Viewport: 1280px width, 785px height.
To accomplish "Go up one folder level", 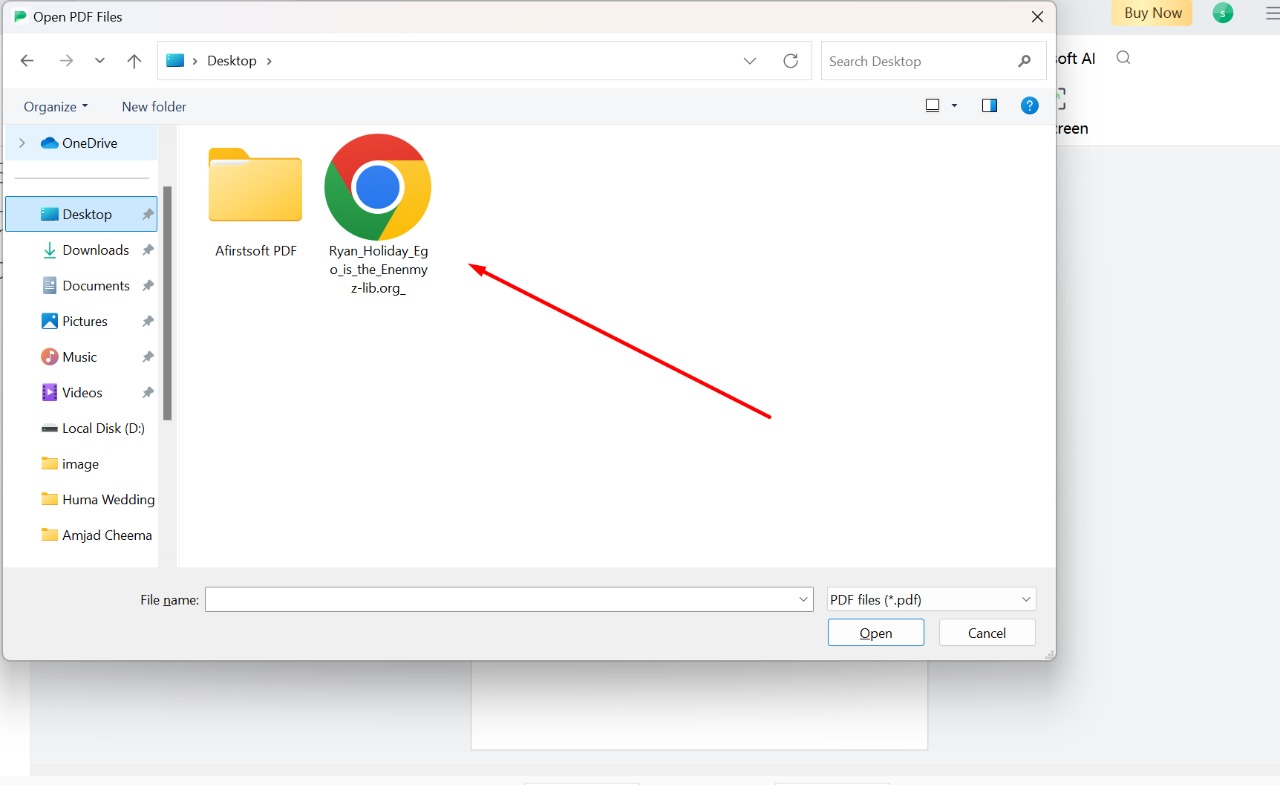I will [134, 61].
